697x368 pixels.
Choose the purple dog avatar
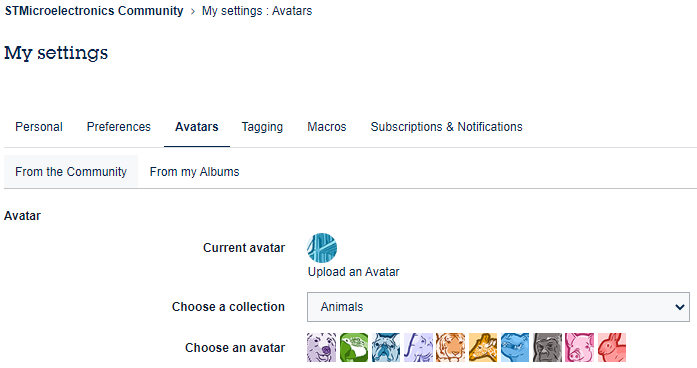(321, 348)
